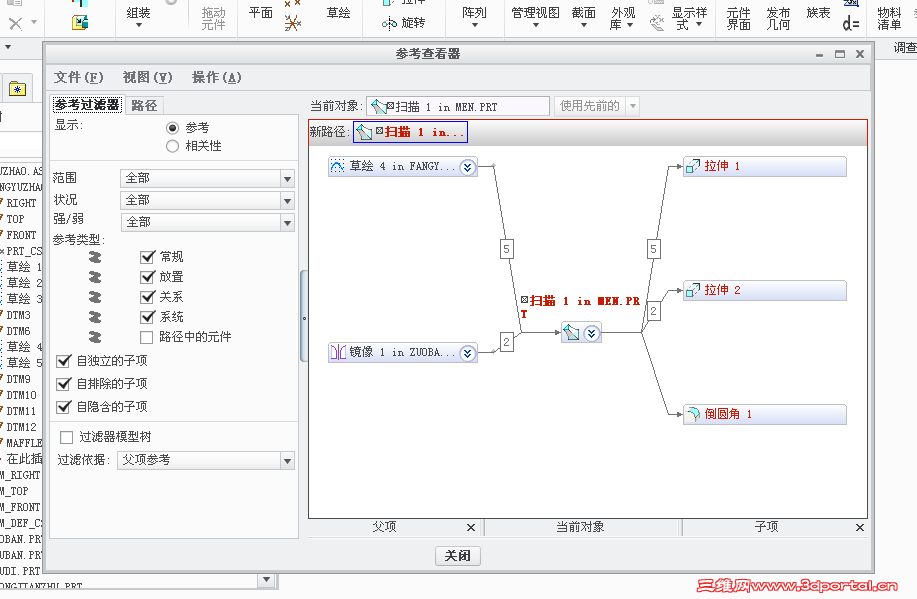This screenshot has height=599, width=917.
Task: Select the 拉伸 1 child node
Action: 765,167
